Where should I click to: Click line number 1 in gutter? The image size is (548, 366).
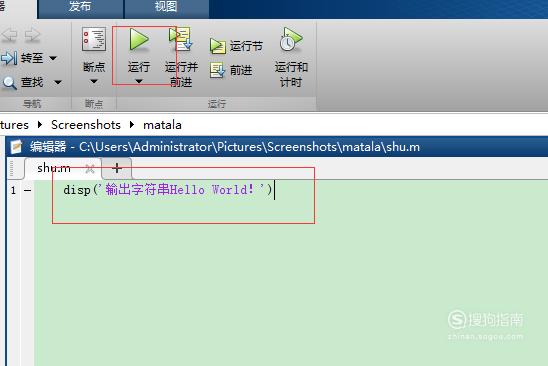click(13, 191)
